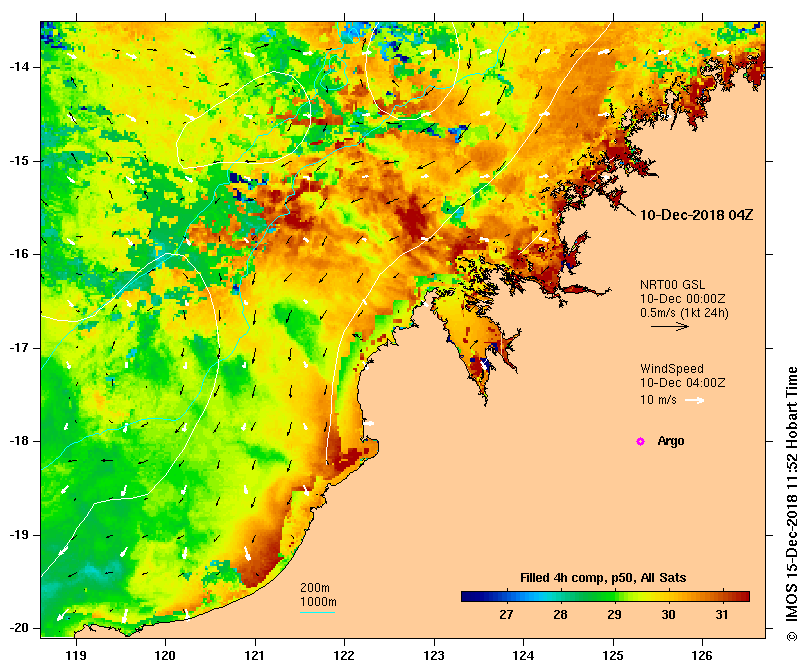Screen dimensions: 809x672
Task: Click the 'Filled 4h comp, p50, All Sats' title
Action: click(603, 578)
